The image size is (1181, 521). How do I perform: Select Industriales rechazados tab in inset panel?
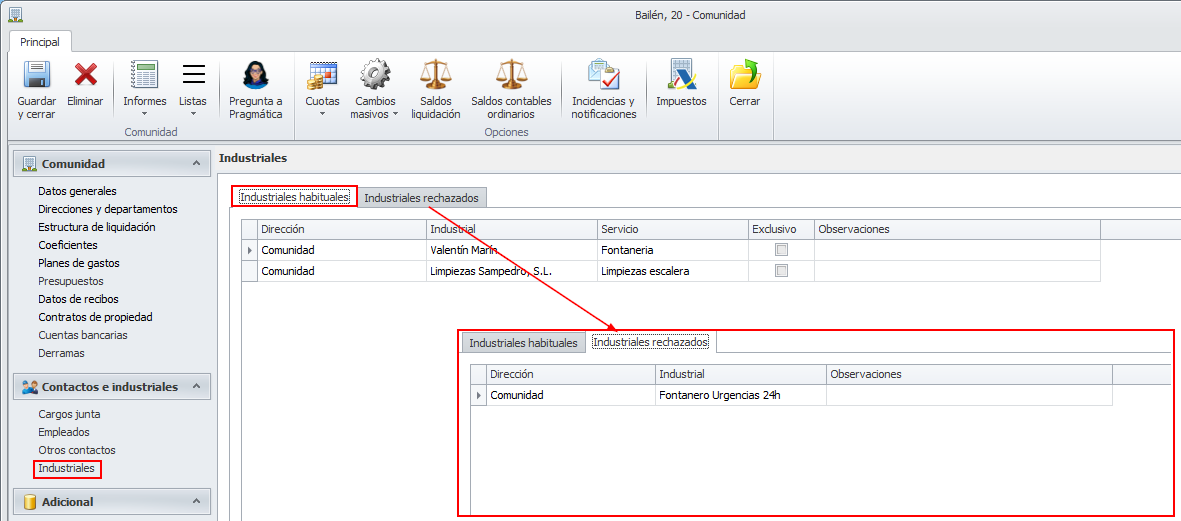pos(651,343)
